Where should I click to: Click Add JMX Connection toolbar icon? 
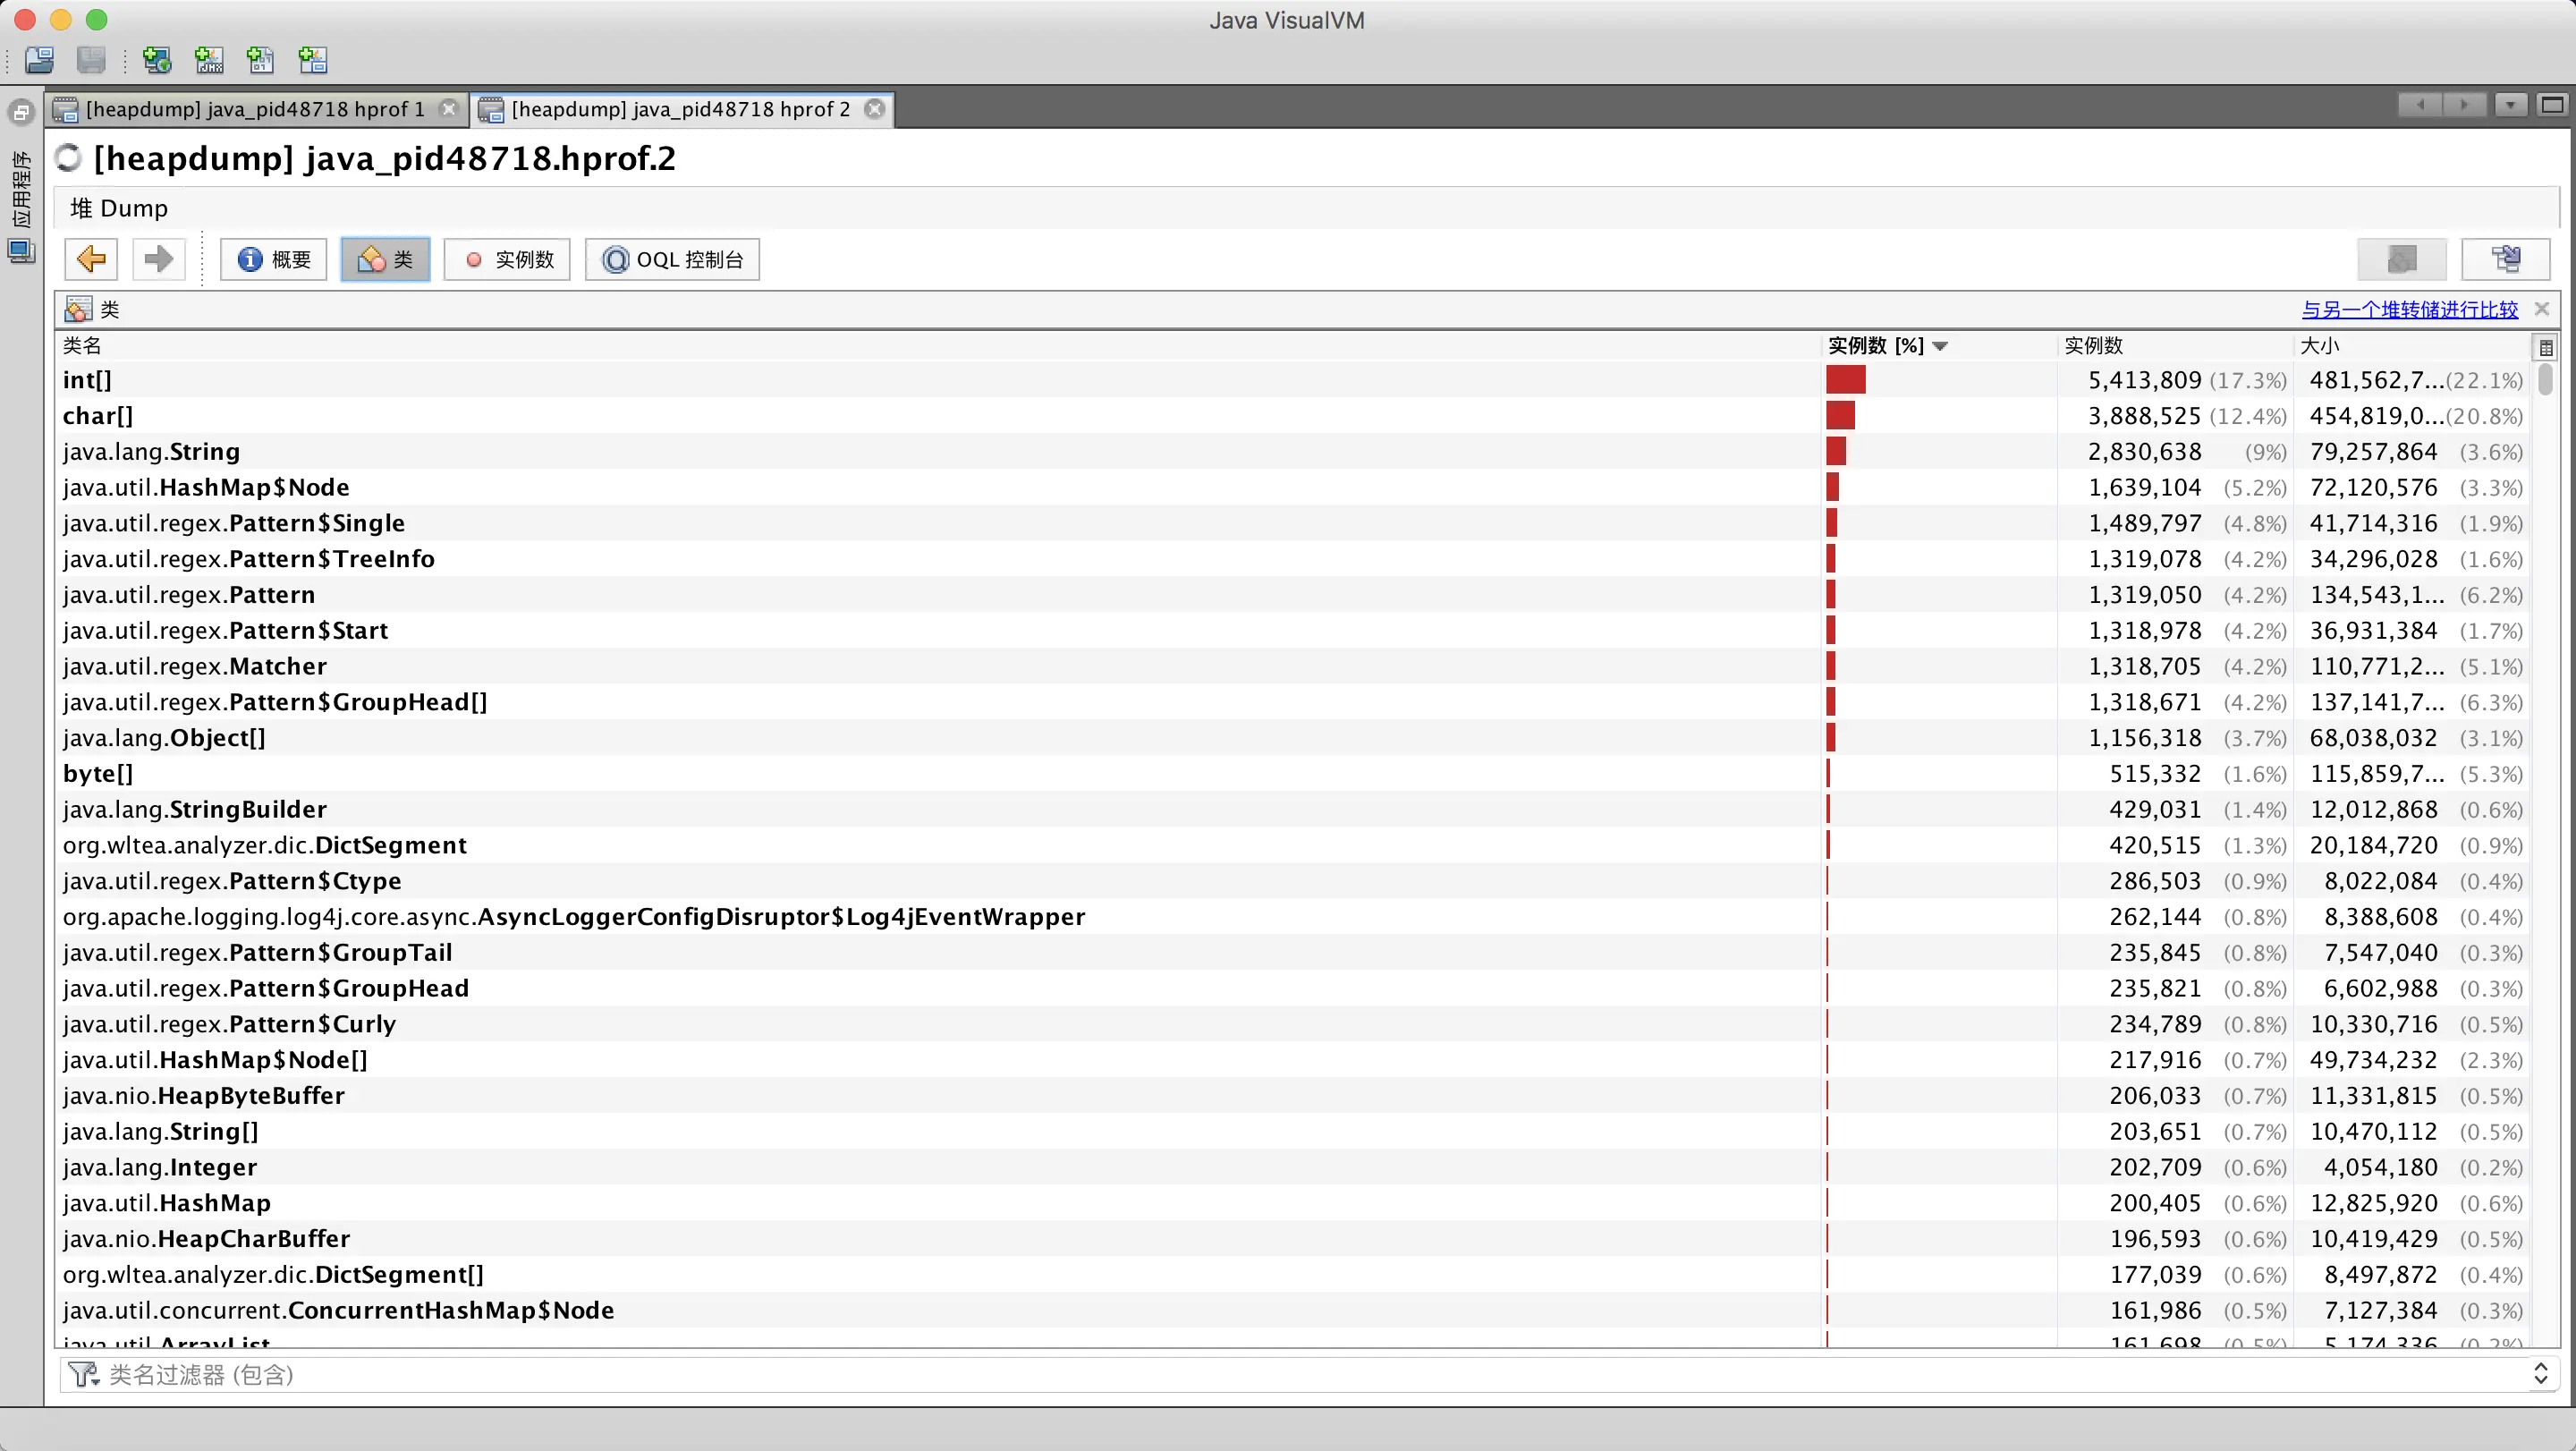coord(209,60)
